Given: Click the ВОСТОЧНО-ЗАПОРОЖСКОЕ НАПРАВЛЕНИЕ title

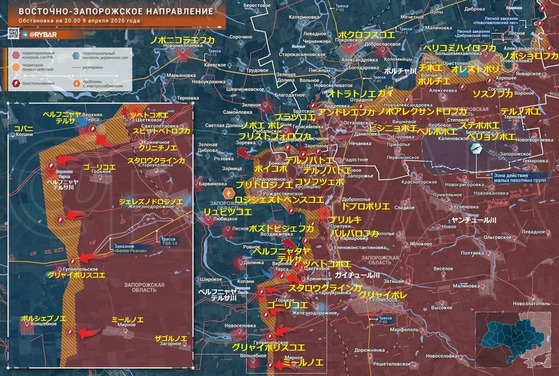Looking at the screenshot, I should [x=116, y=11].
